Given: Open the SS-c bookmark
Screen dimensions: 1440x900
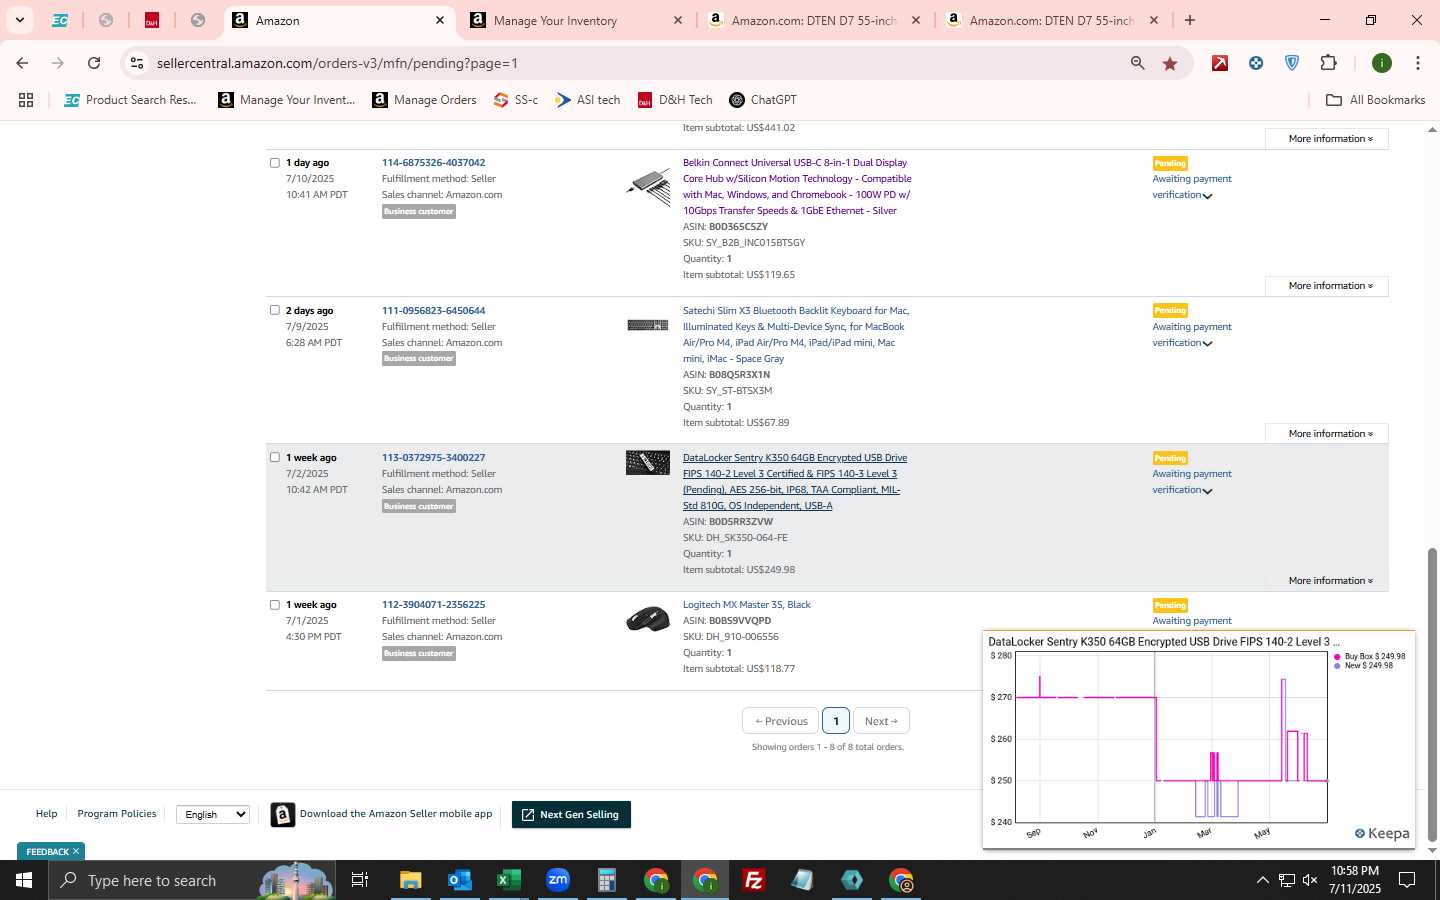Looking at the screenshot, I should tap(516, 100).
